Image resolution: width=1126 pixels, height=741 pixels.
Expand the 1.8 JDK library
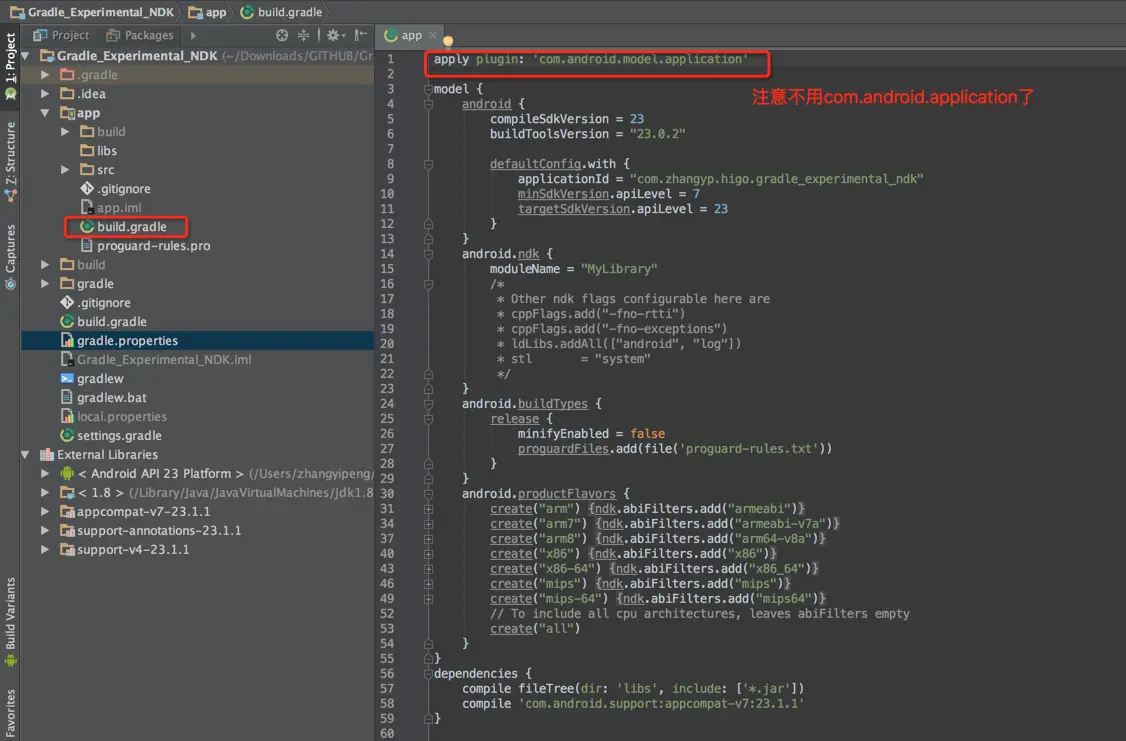click(45, 493)
